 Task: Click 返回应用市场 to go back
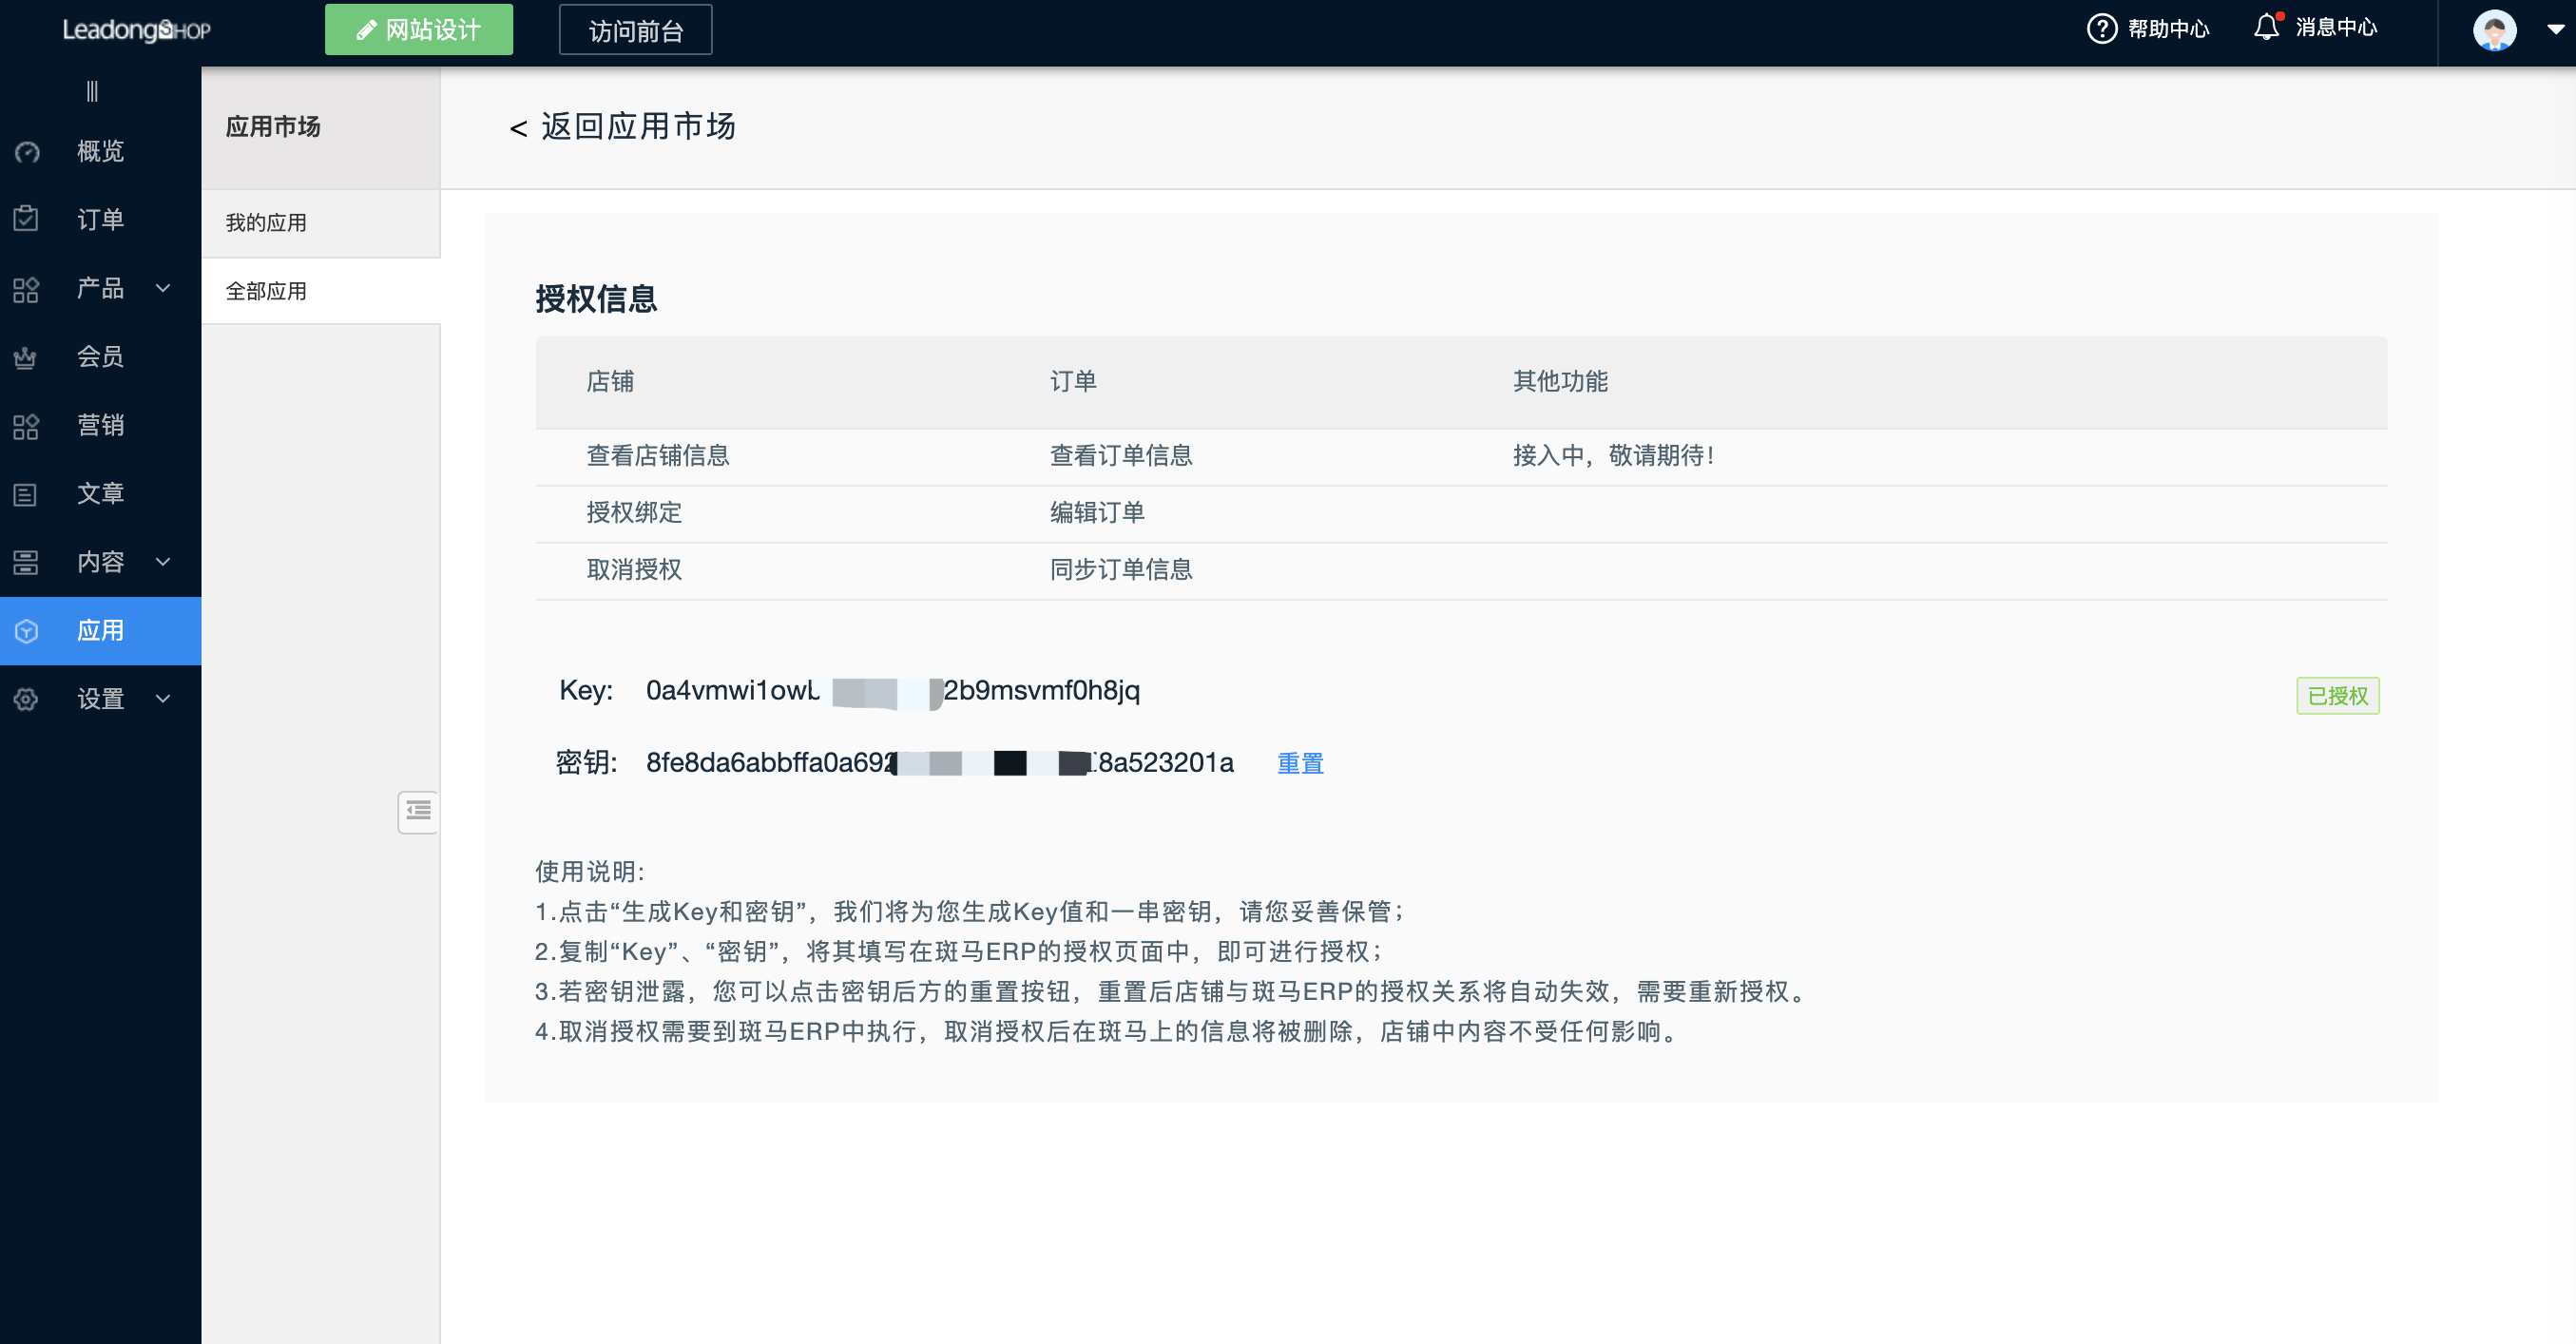622,127
